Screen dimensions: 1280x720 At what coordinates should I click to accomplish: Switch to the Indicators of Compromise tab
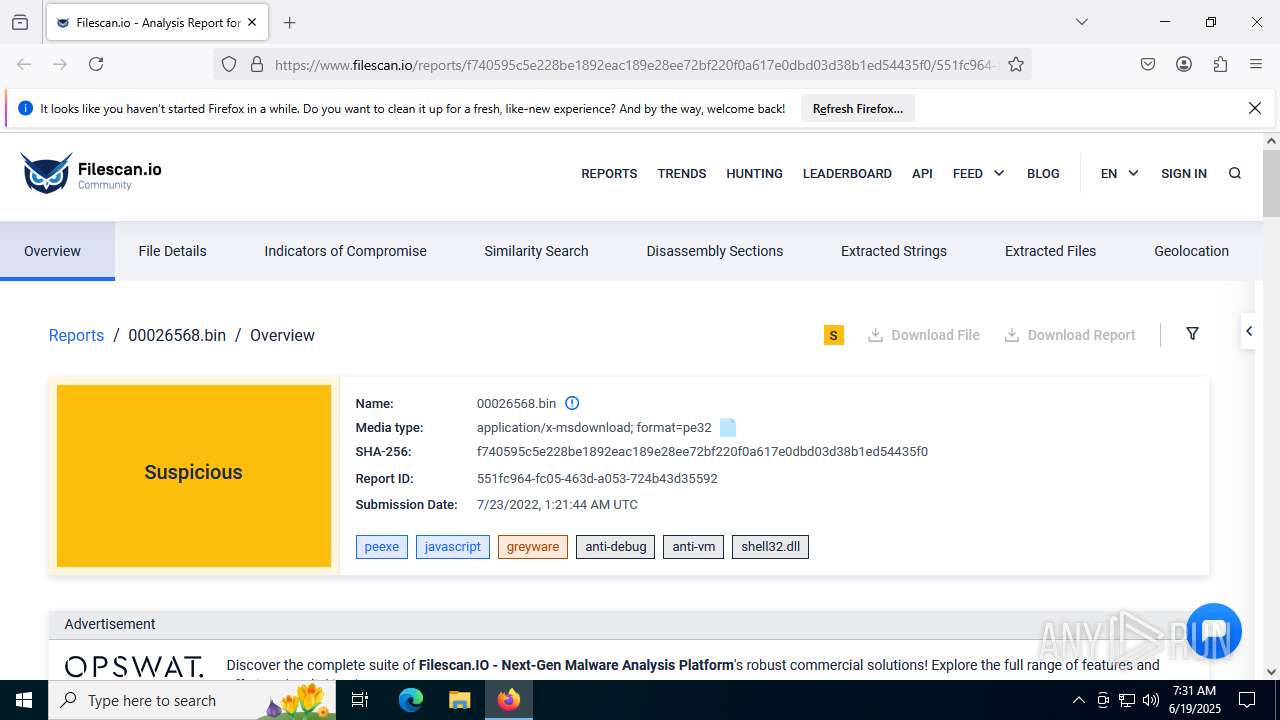(x=345, y=251)
